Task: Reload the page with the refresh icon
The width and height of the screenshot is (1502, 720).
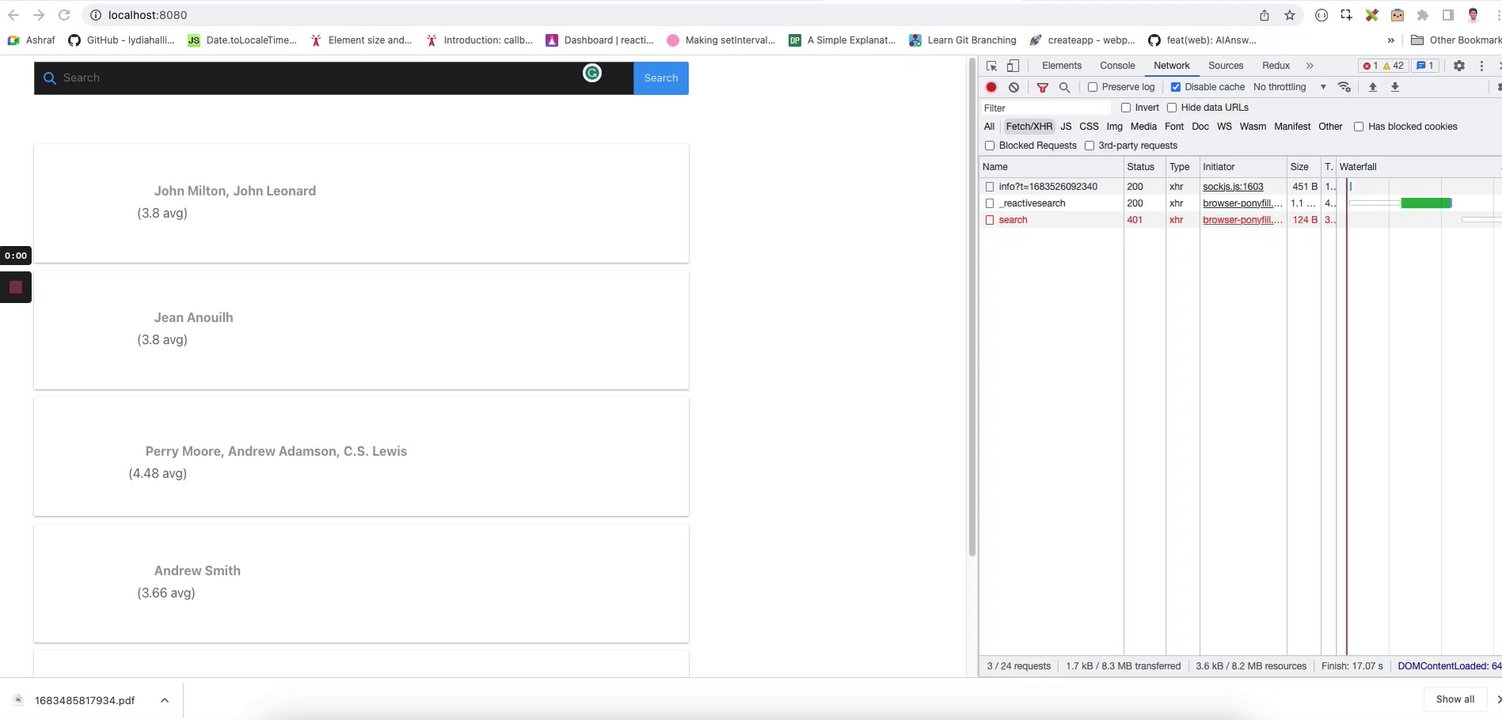Action: click(x=64, y=15)
